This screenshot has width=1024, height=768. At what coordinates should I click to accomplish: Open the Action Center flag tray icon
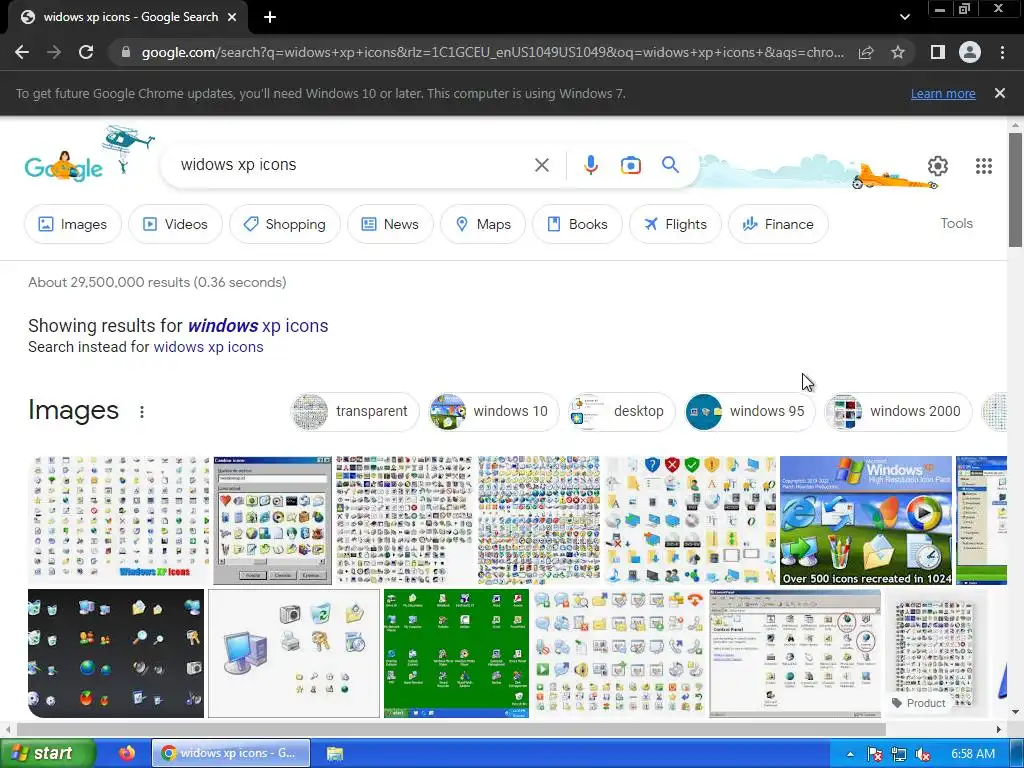(x=874, y=754)
